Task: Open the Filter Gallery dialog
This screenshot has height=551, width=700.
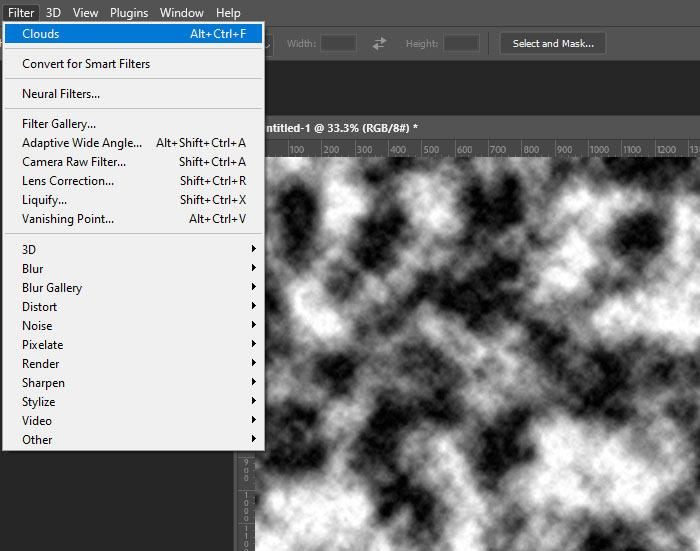Action: pos(59,124)
